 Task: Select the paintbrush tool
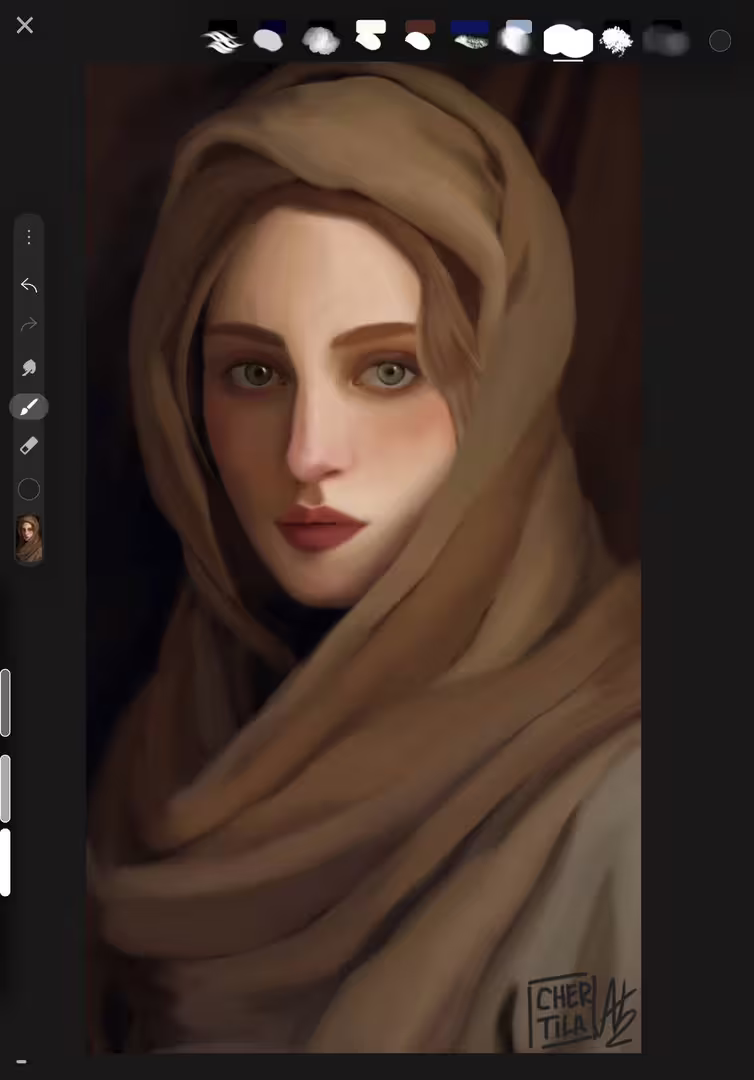[x=29, y=407]
